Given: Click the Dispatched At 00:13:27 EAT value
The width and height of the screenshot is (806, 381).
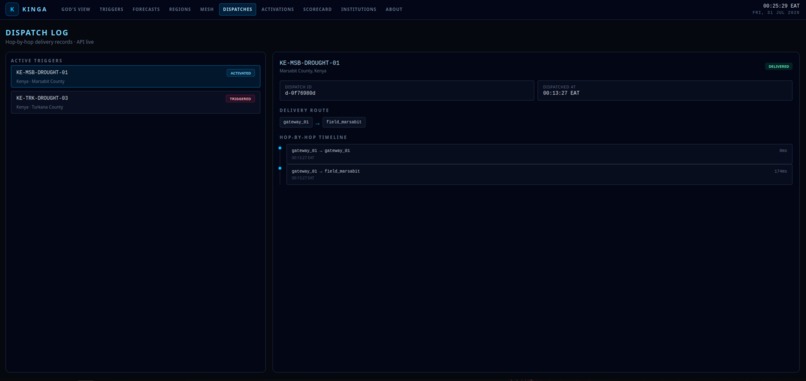Looking at the screenshot, I should point(561,93).
